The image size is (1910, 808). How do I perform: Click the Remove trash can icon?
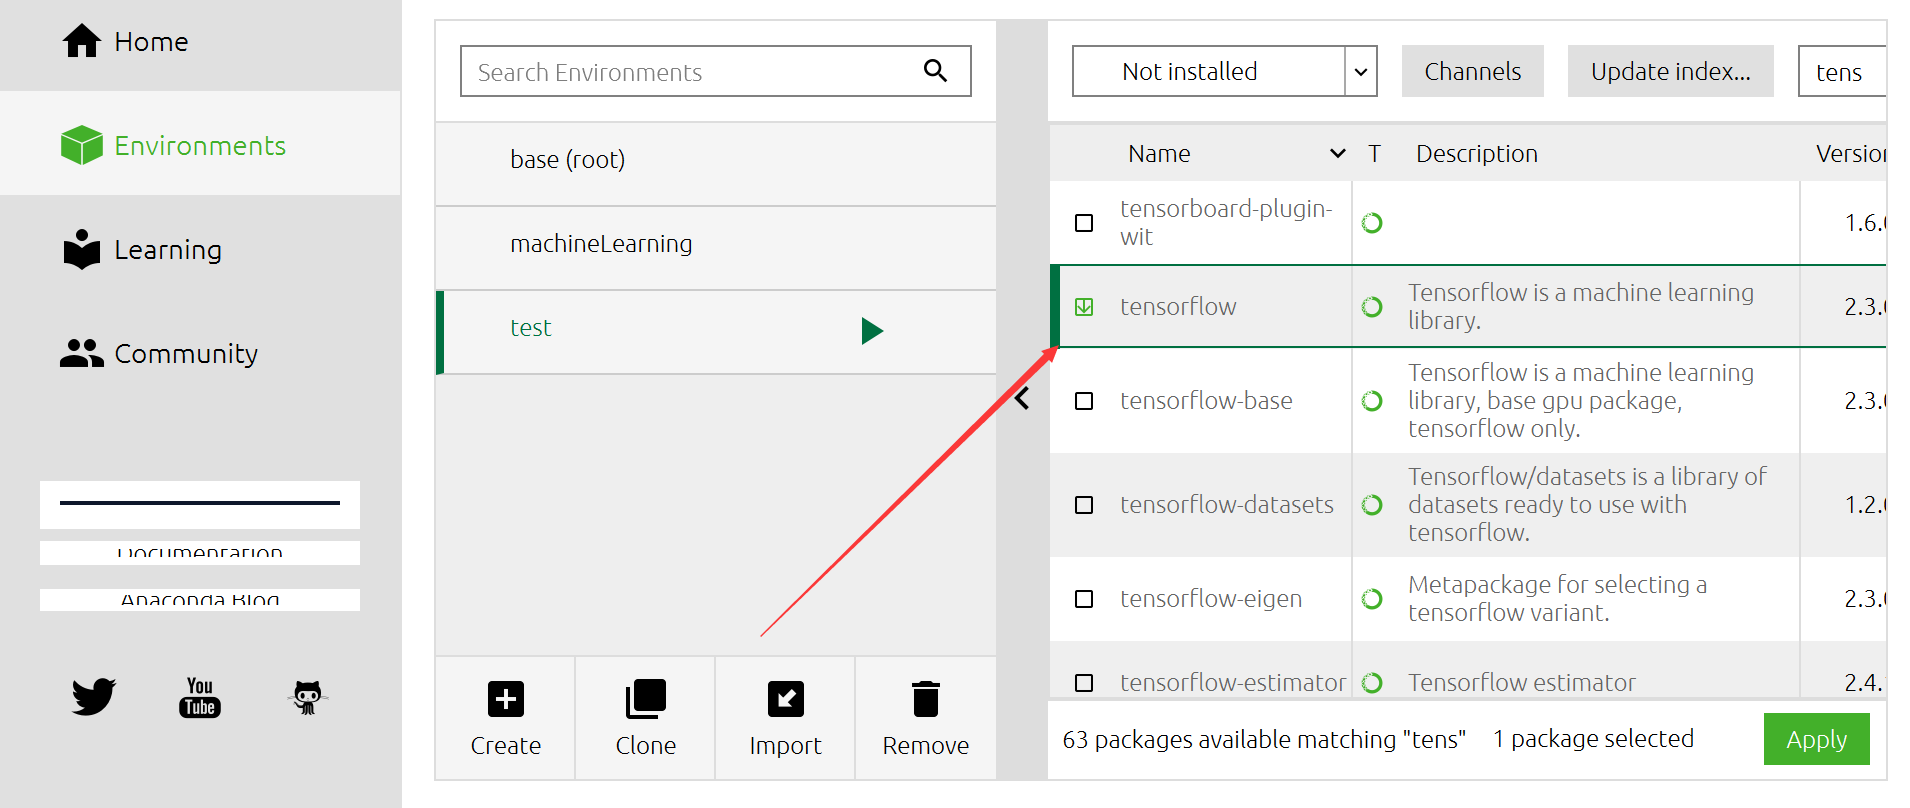pos(926,699)
